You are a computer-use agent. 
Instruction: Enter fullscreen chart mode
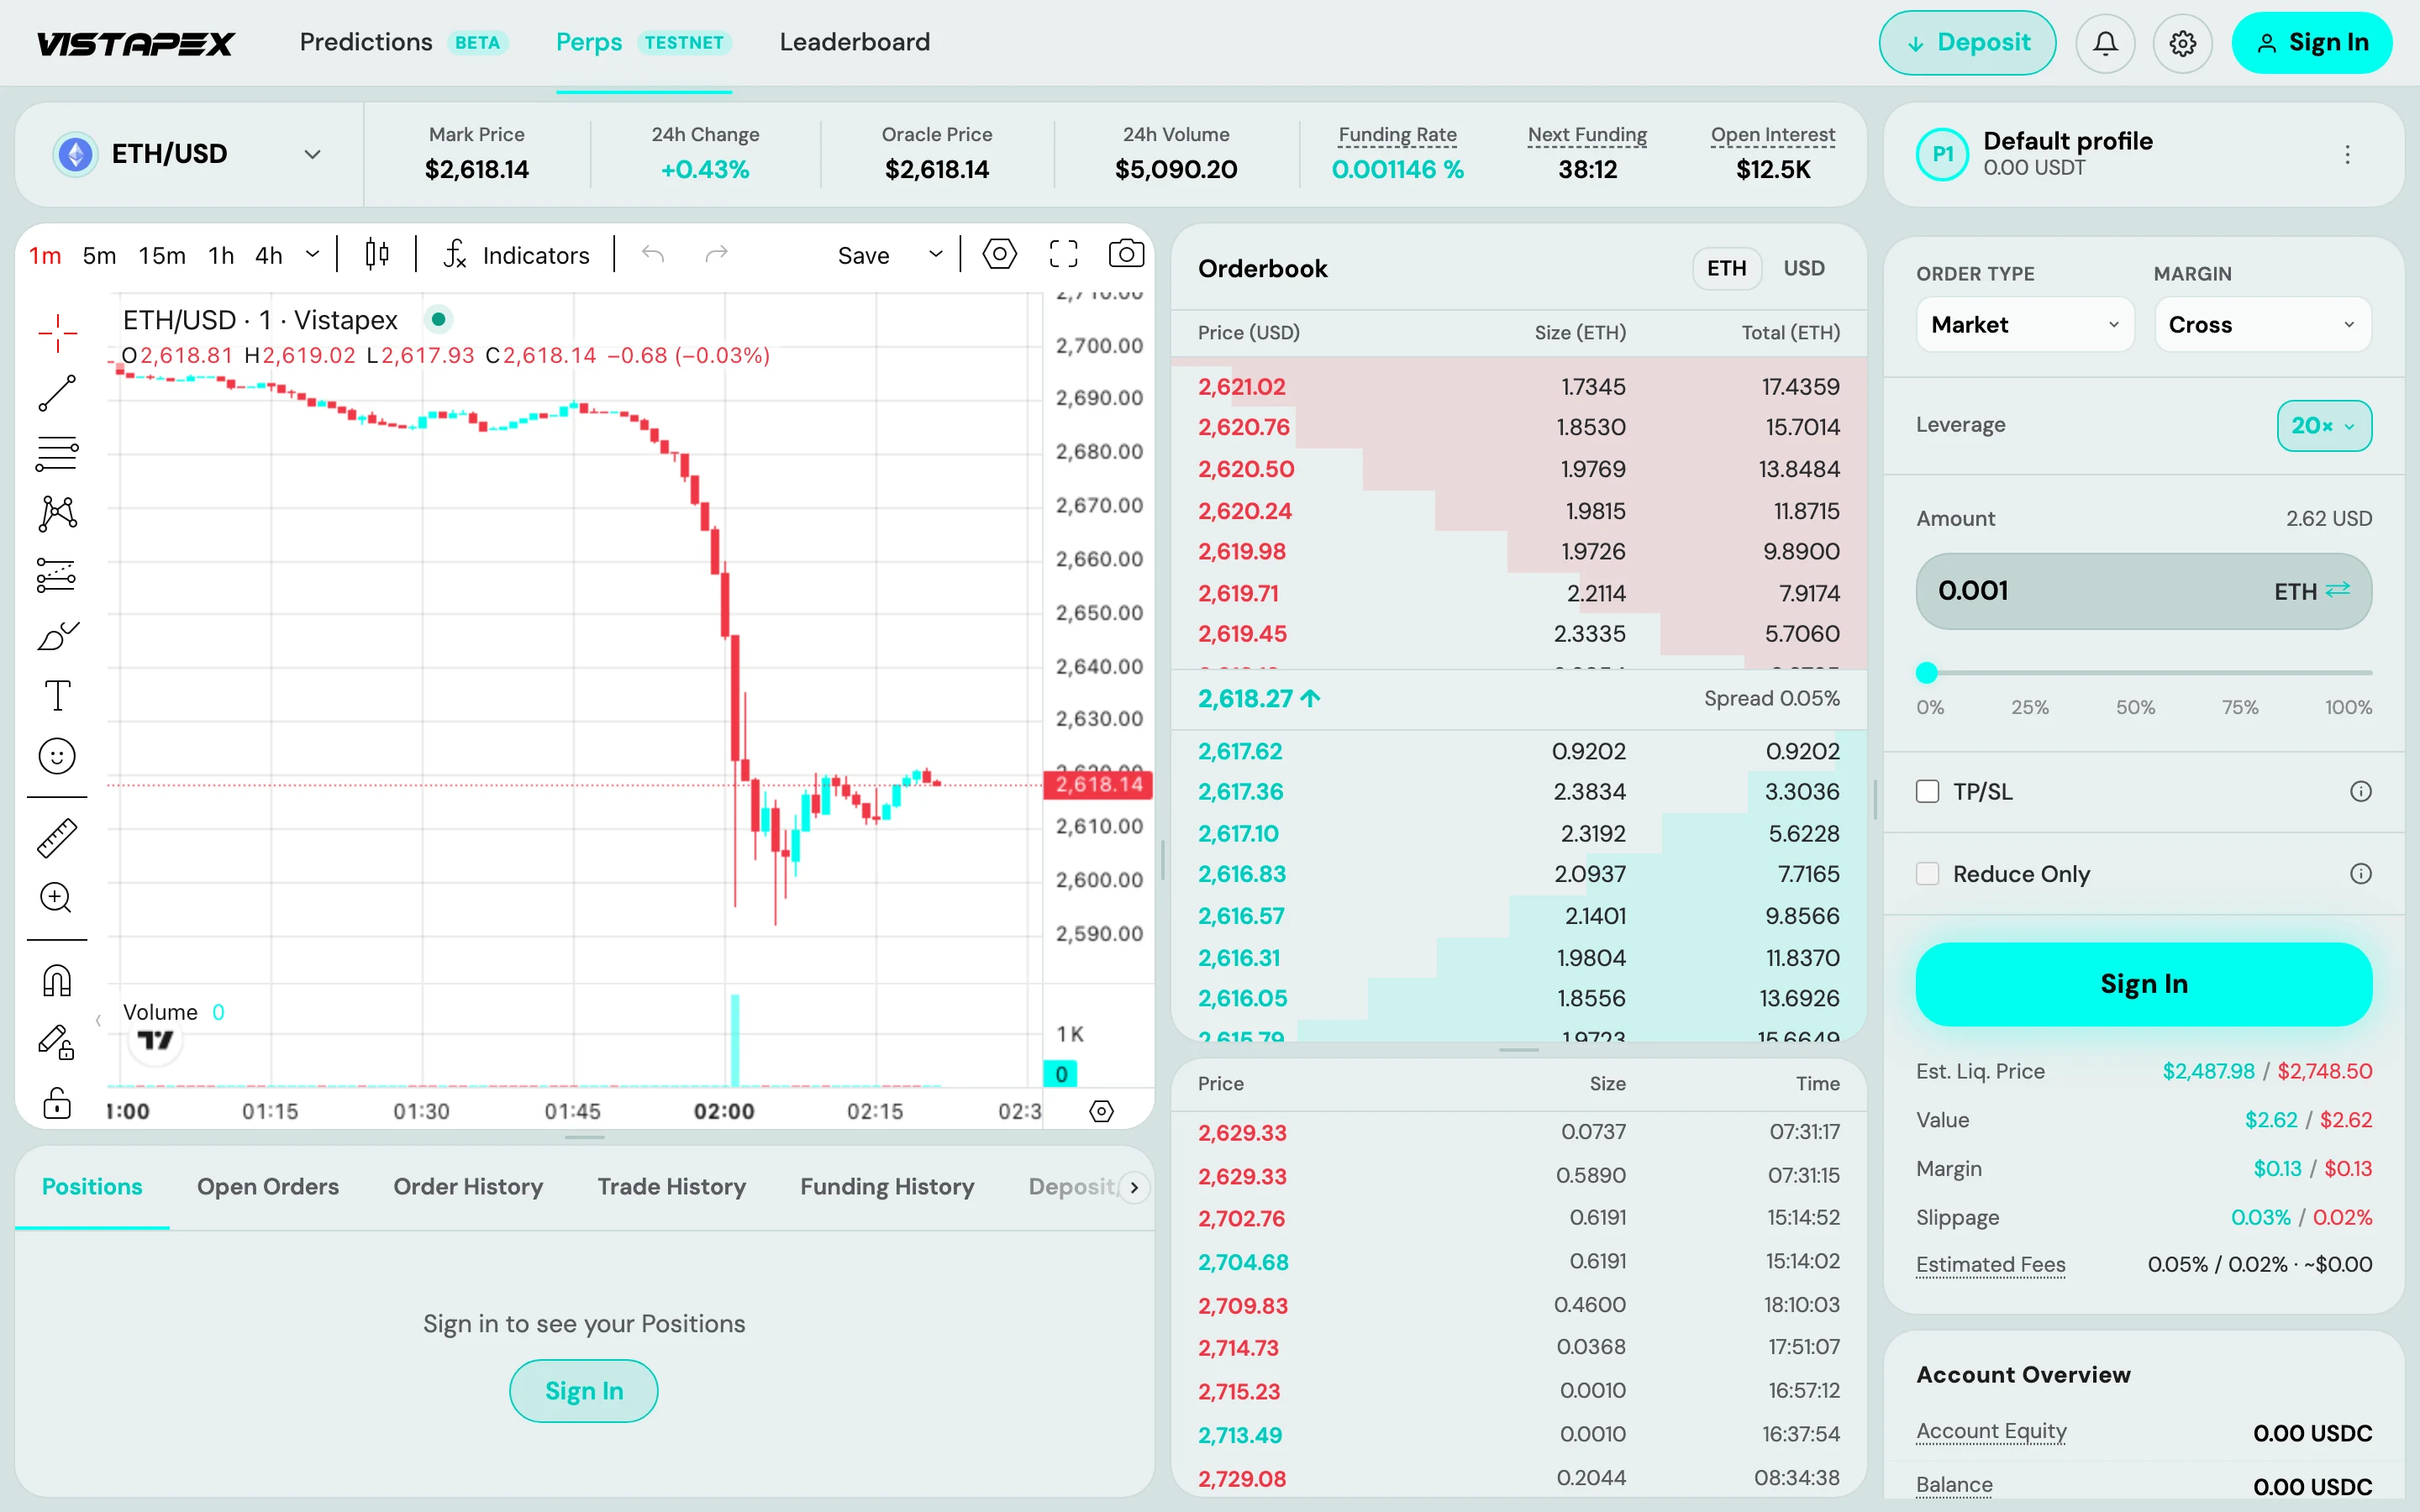coord(1063,255)
